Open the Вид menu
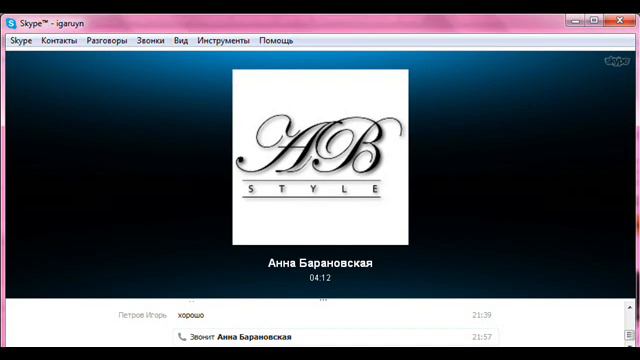640x360 pixels. click(181, 41)
